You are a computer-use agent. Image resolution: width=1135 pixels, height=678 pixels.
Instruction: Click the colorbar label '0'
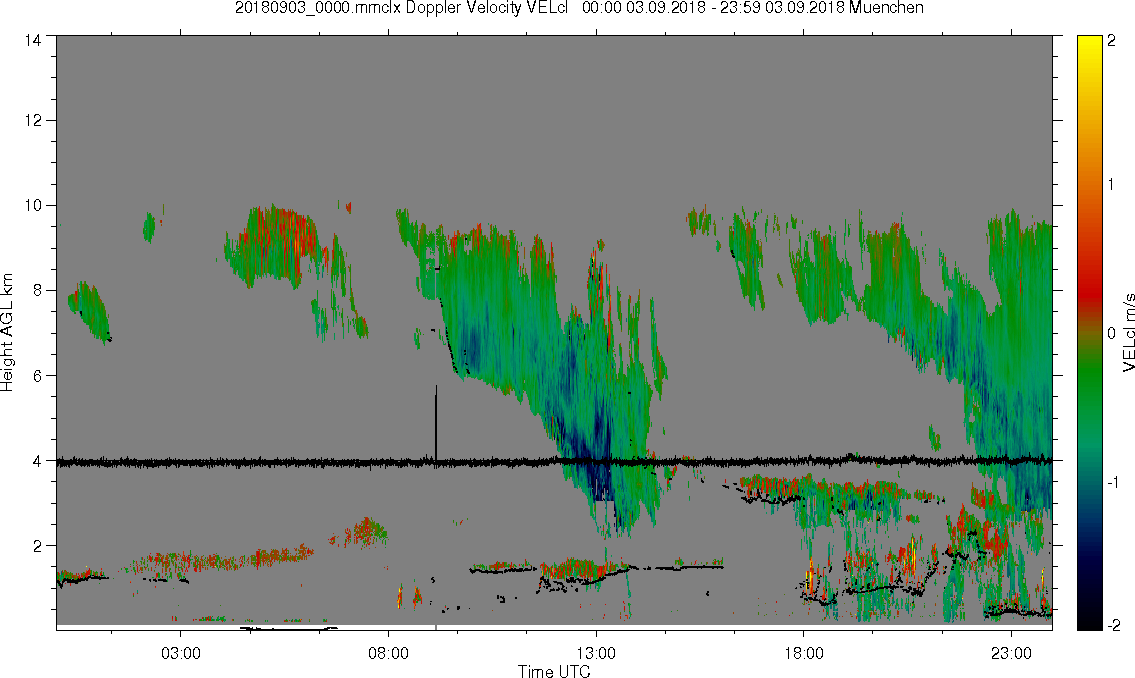pyautogui.click(x=1112, y=334)
